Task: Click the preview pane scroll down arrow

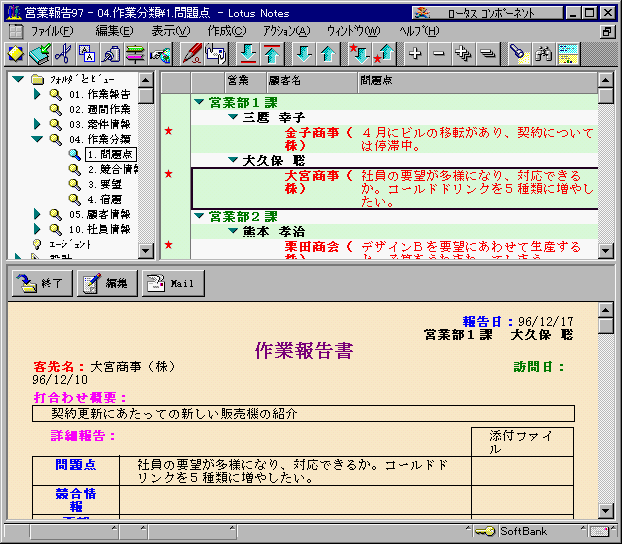Action: [x=605, y=508]
